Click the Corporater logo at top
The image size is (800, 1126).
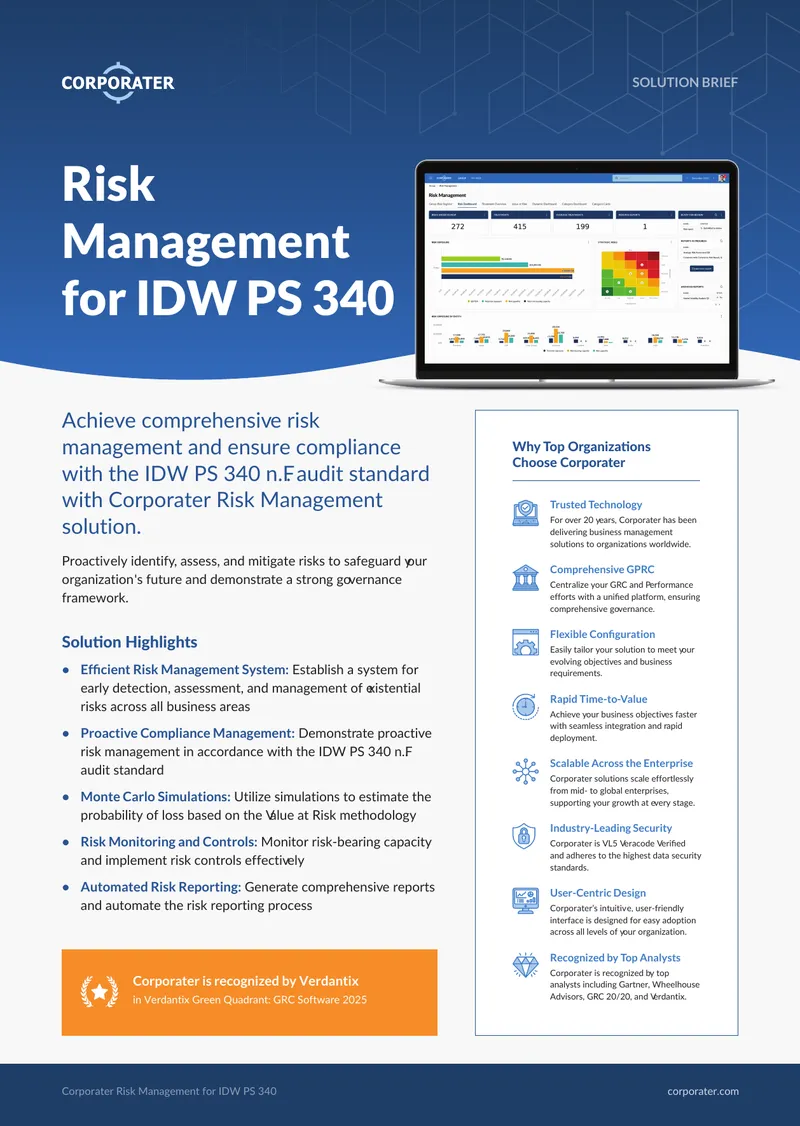pos(118,83)
